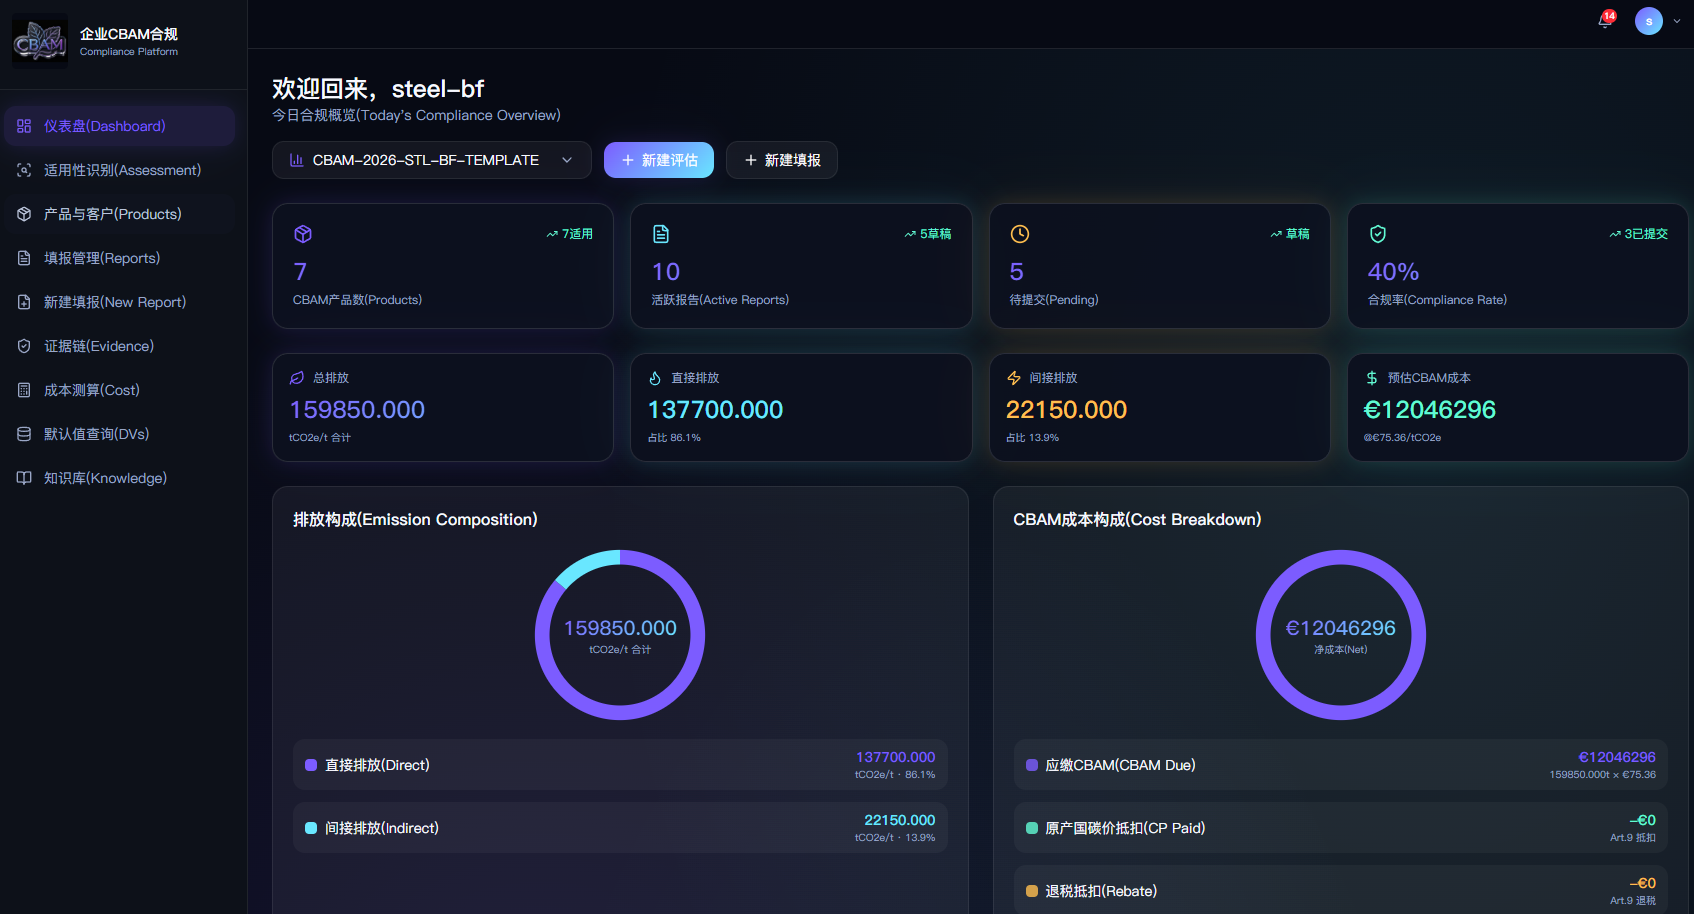Click cyan swatch for 间接排放(Indirect)

tap(311, 828)
